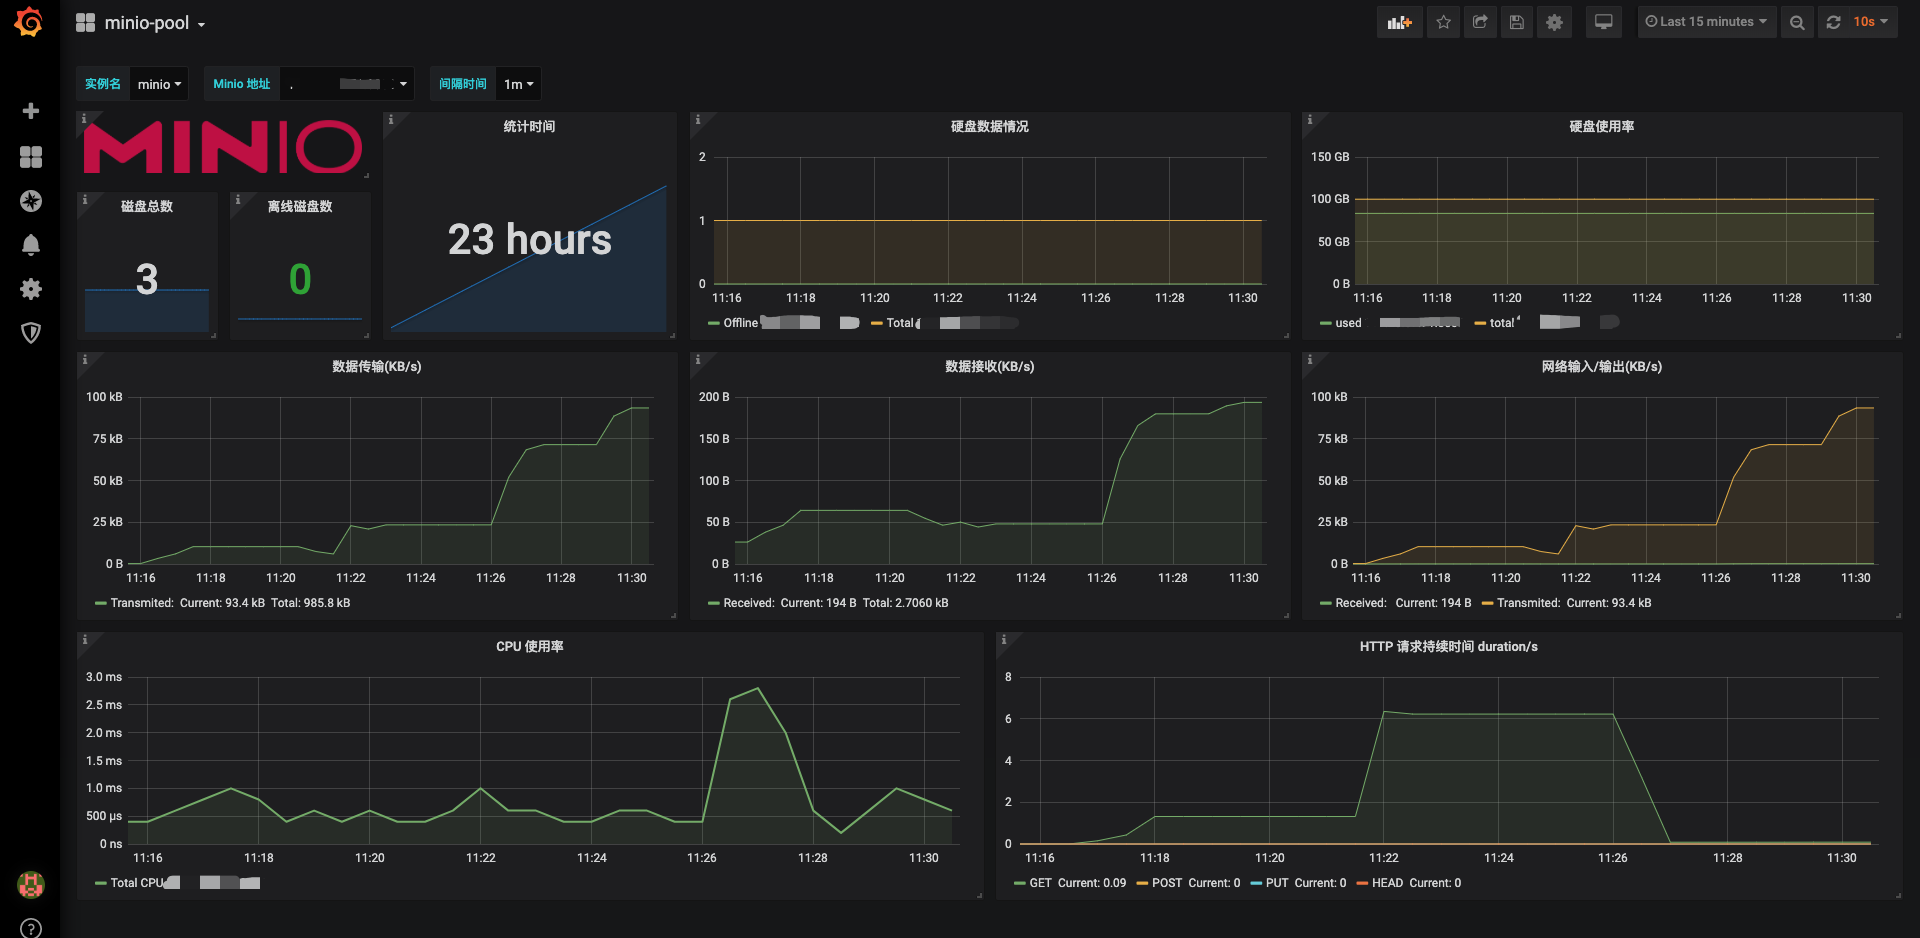Image resolution: width=1920 pixels, height=938 pixels.
Task: Click the 数据传输(KB/s) panel title
Action: pyautogui.click(x=377, y=366)
